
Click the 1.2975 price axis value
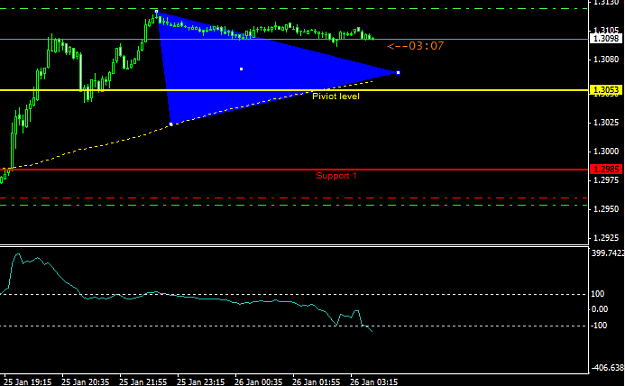click(x=606, y=180)
